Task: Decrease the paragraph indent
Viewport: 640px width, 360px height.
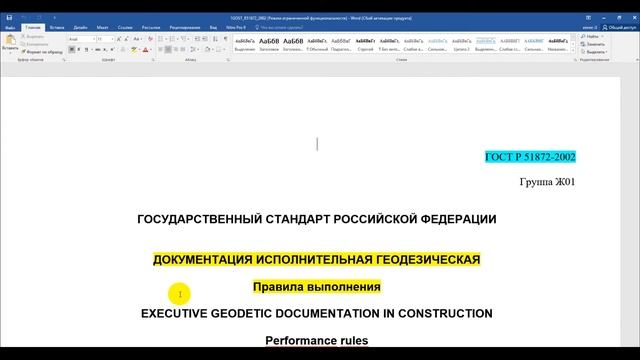Action: 197,39
